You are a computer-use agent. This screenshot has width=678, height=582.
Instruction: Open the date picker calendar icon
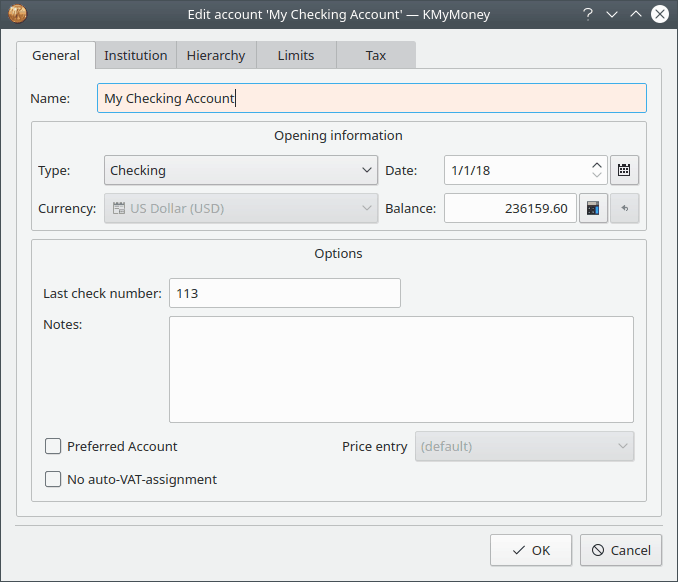point(624,170)
